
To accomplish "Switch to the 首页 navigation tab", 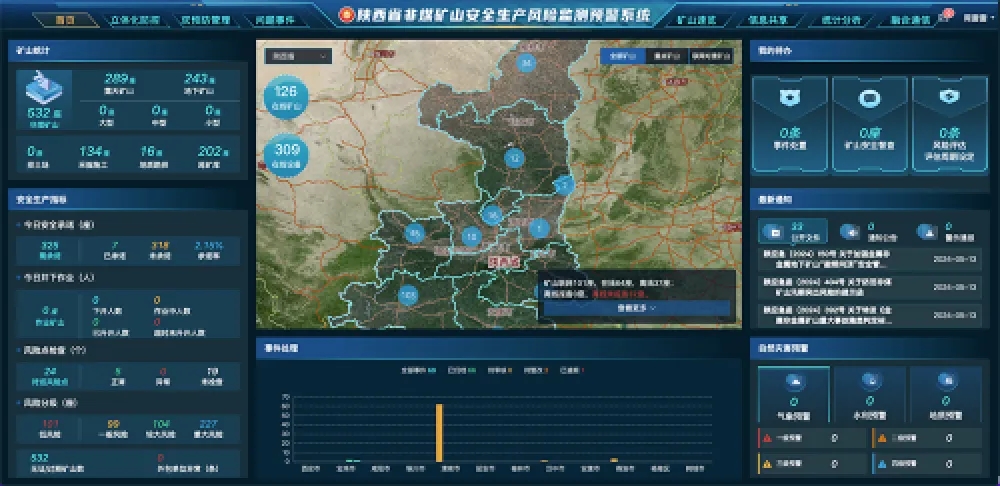I will 66,19.
